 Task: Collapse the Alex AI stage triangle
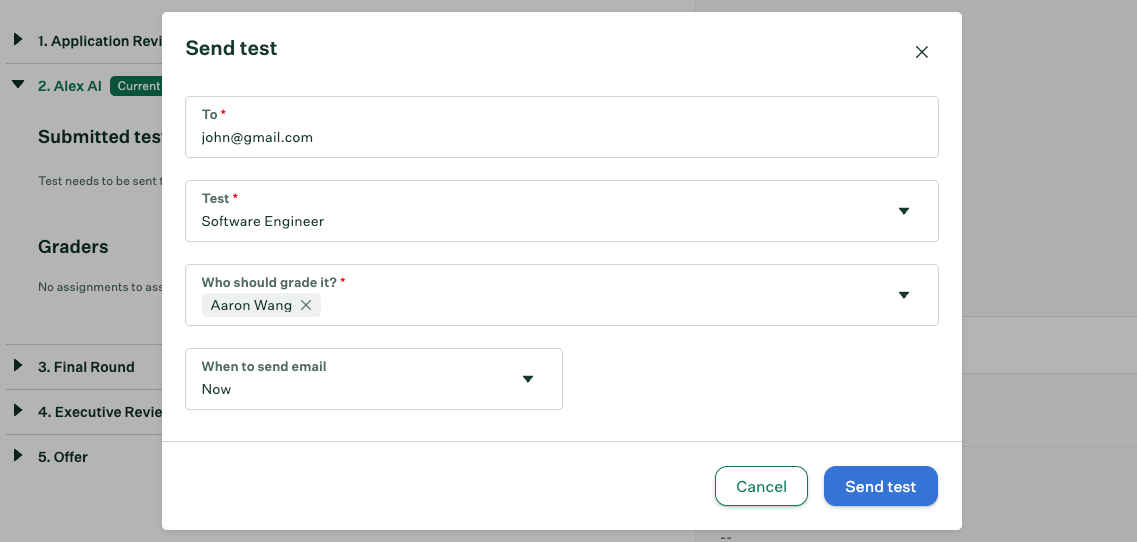tap(17, 85)
